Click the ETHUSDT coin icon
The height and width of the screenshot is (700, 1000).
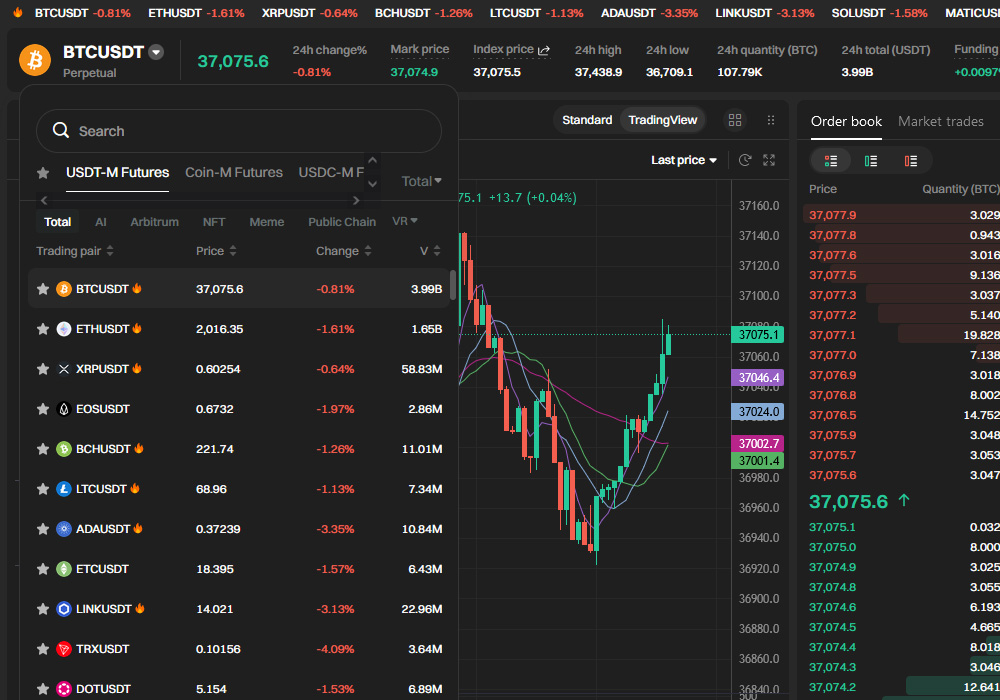pos(64,329)
